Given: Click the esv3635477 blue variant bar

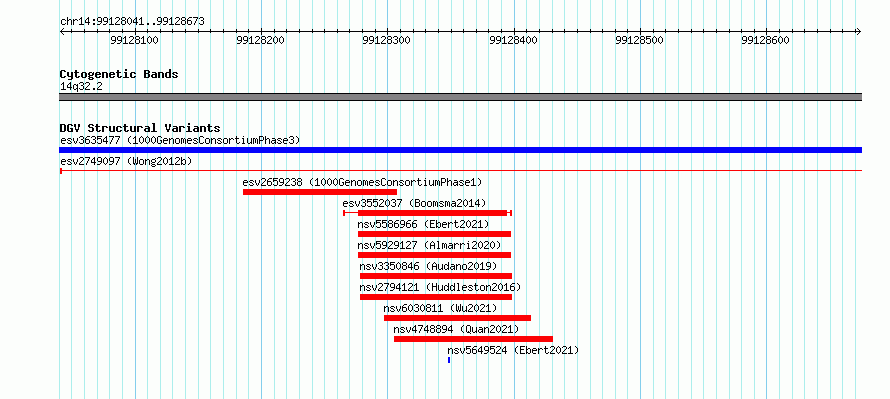Looking at the screenshot, I should click(460, 150).
